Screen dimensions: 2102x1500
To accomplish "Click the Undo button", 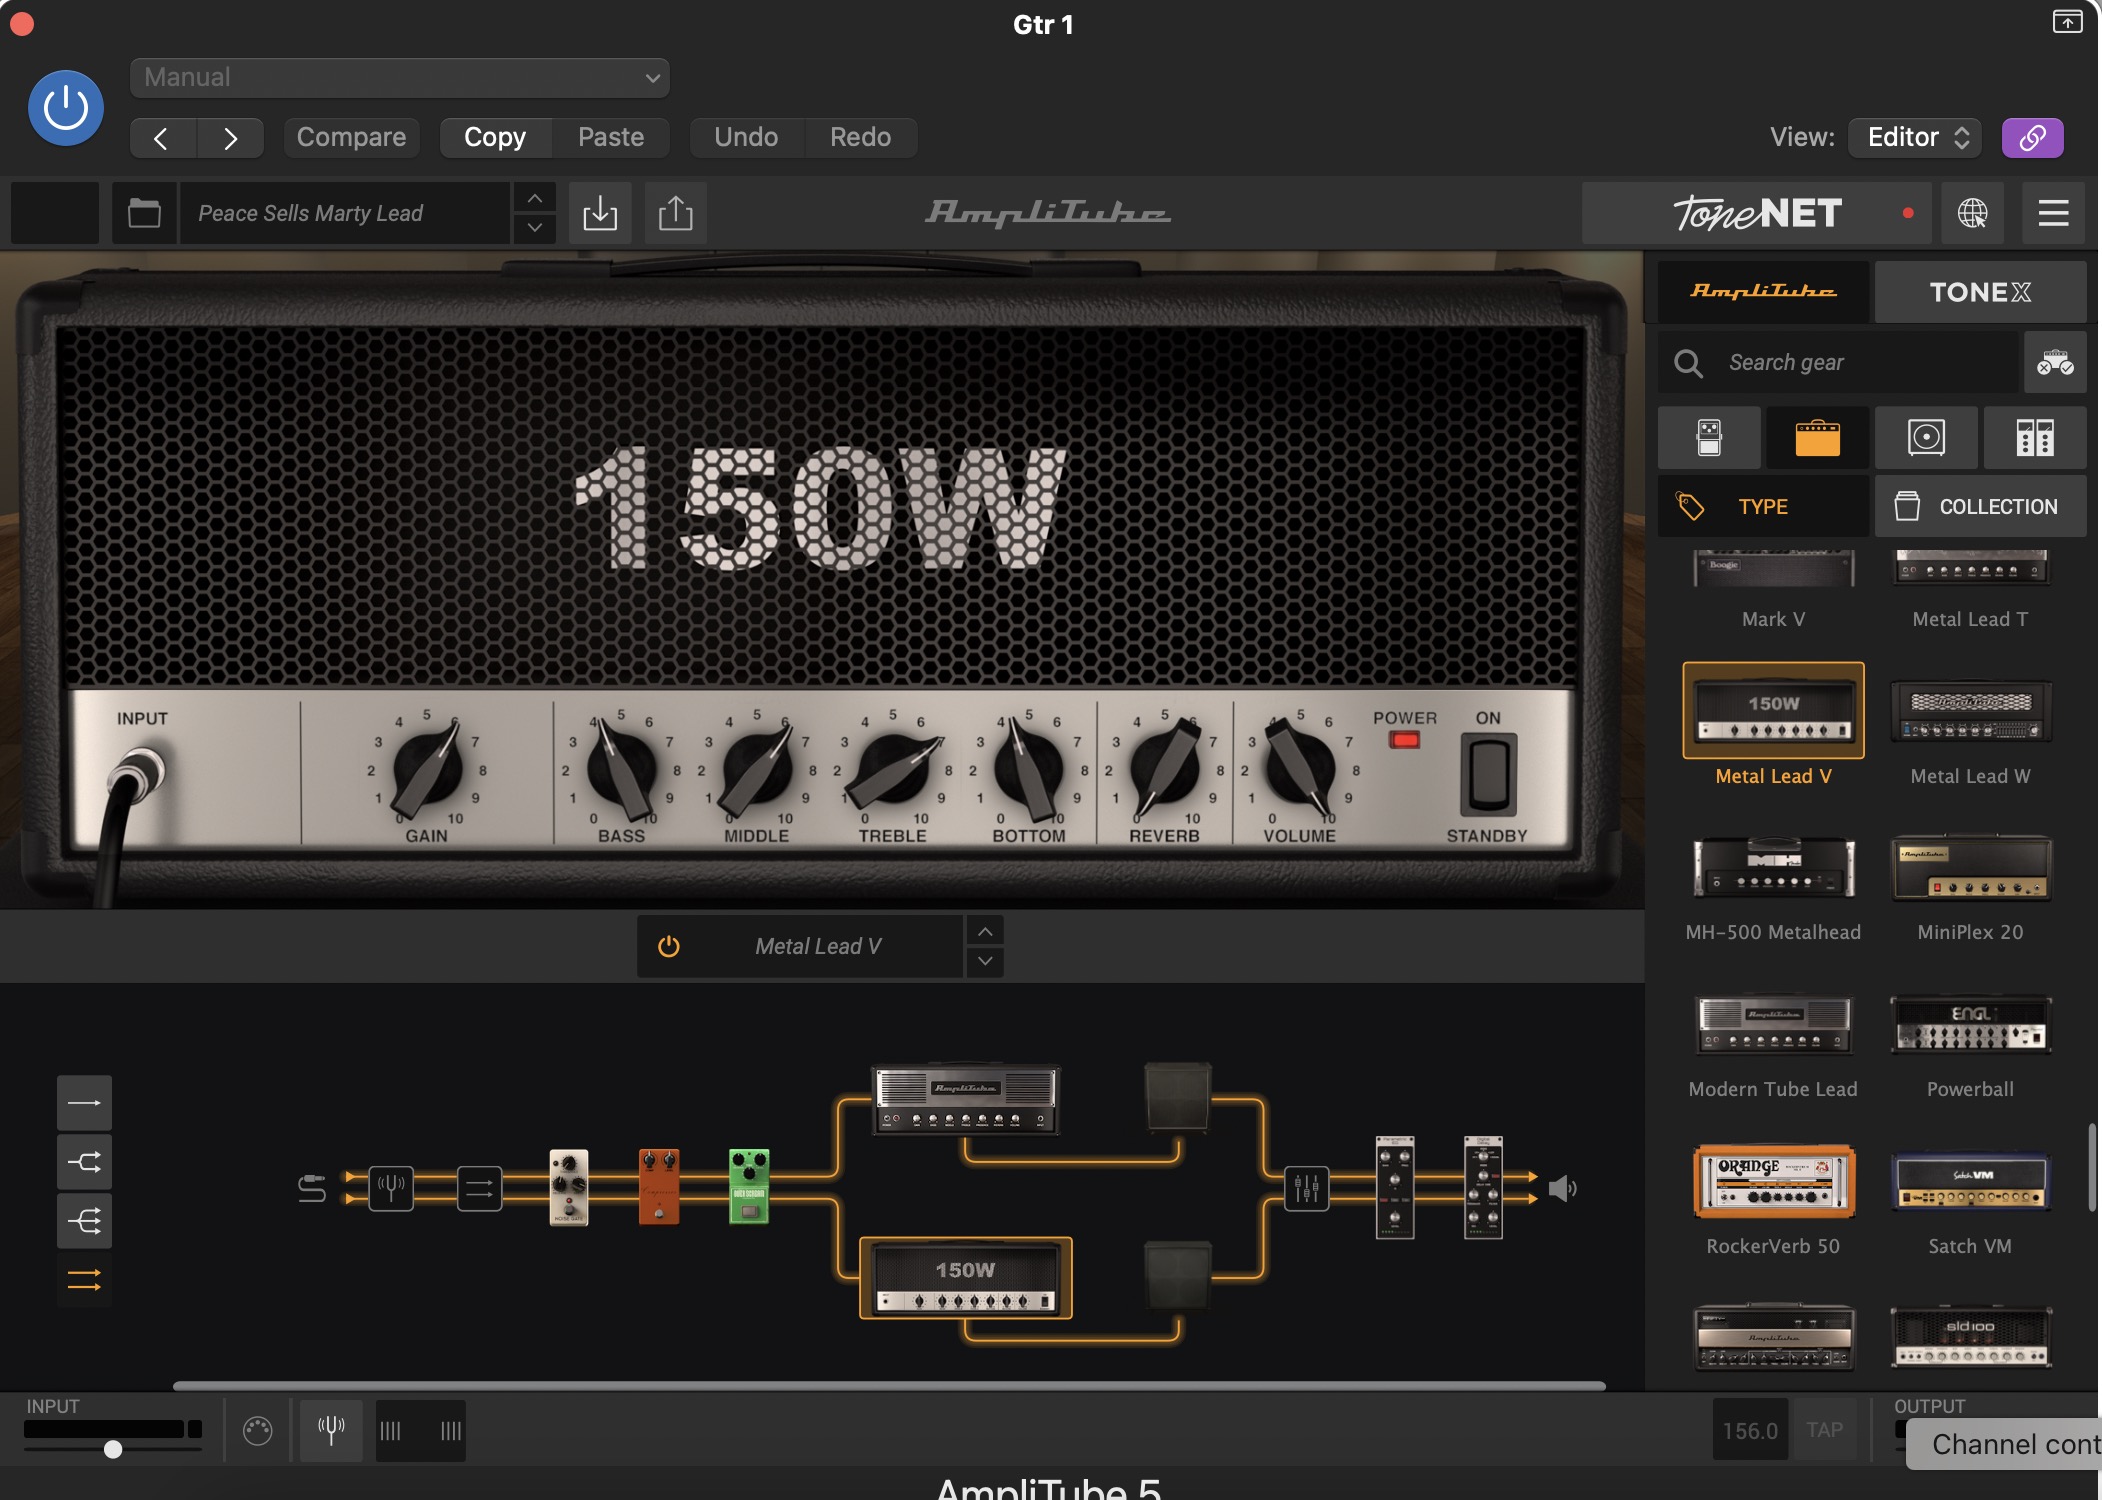I will (x=746, y=137).
